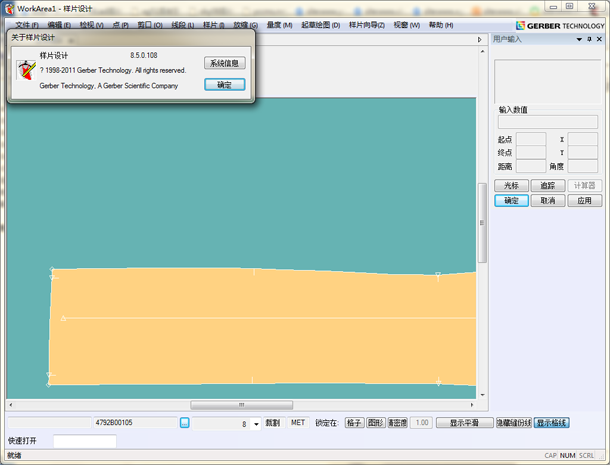Open the 帮助 (Help) menu

coord(441,25)
